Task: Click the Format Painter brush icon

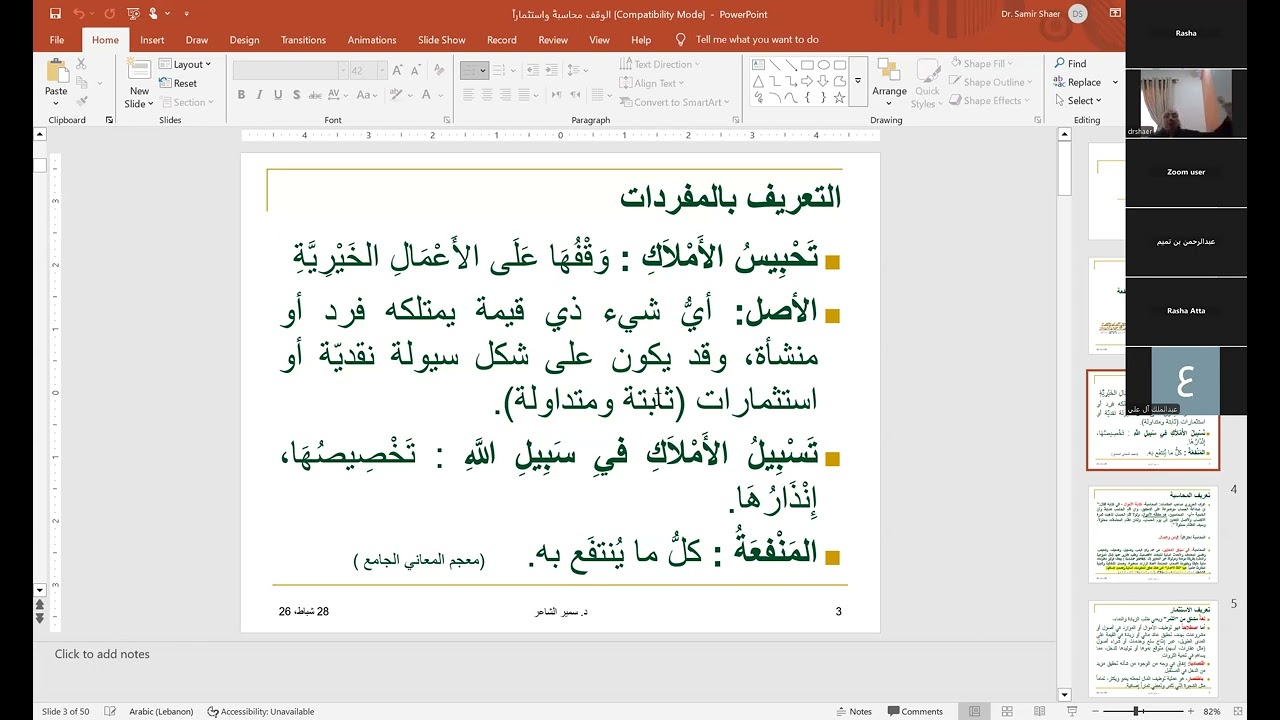Action: click(x=81, y=101)
